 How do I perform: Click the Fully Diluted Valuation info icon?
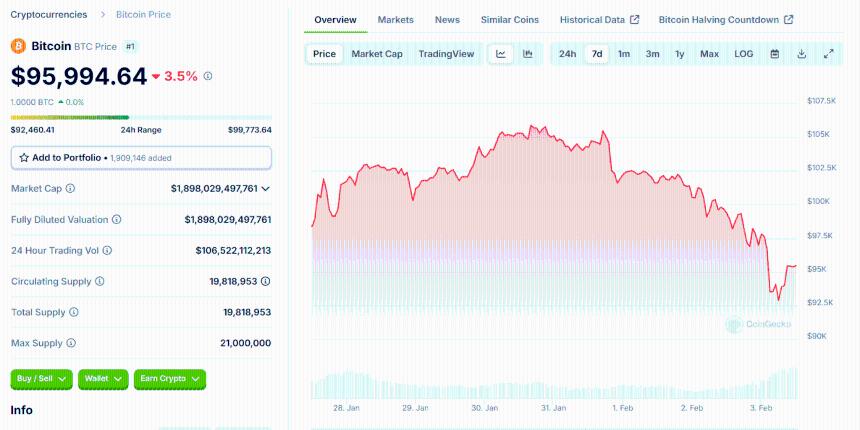click(116, 219)
